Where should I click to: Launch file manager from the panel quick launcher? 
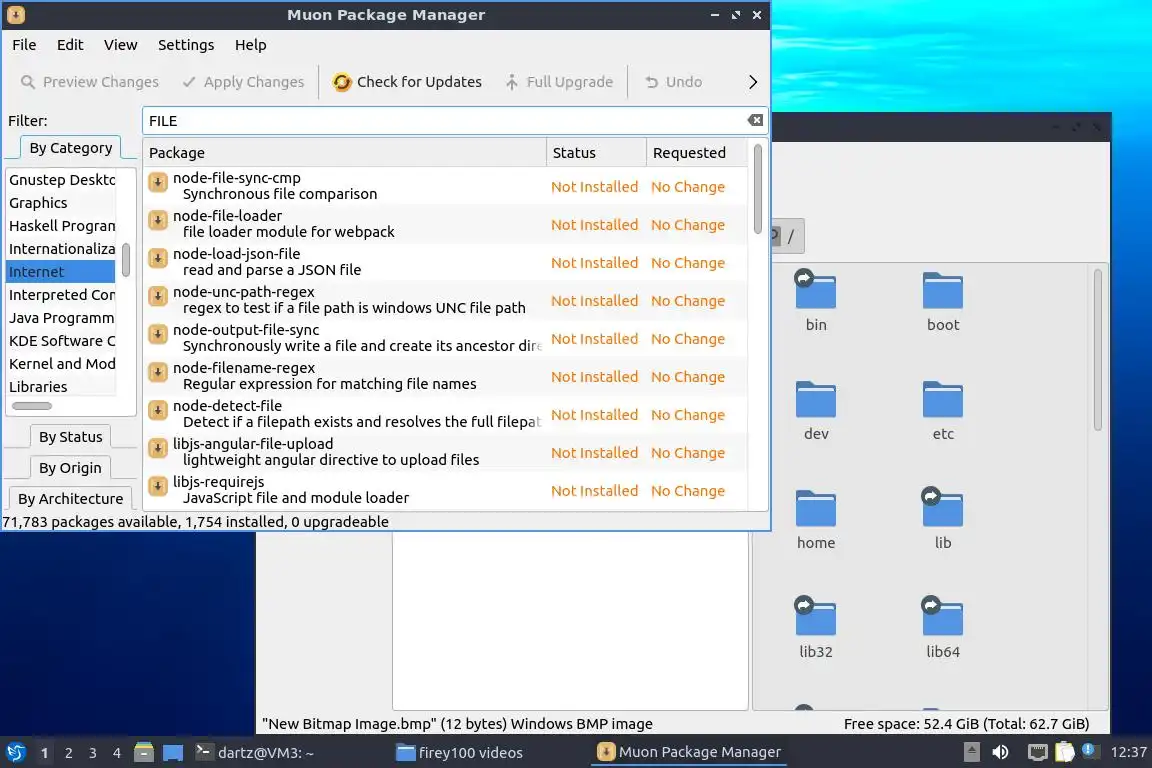point(144,752)
